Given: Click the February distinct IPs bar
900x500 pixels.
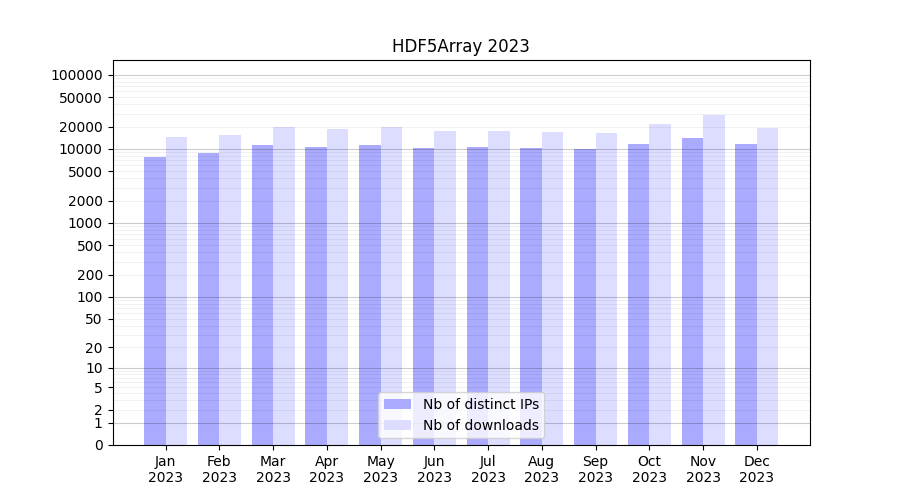Looking at the screenshot, I should pyautogui.click(x=208, y=300).
